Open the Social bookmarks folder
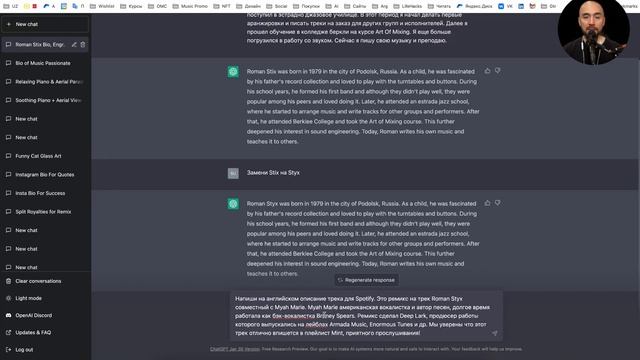 pos(276,6)
